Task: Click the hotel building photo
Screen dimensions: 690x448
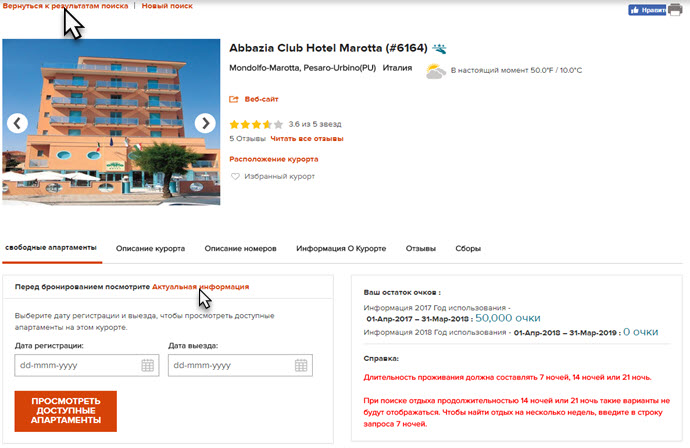Action: pyautogui.click(x=111, y=122)
